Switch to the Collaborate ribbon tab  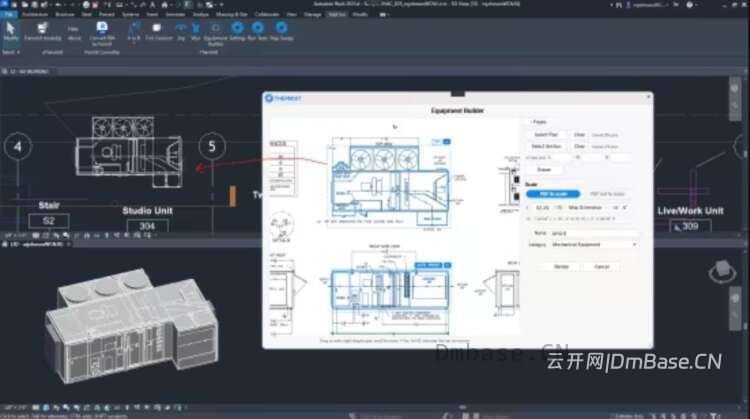267,14
